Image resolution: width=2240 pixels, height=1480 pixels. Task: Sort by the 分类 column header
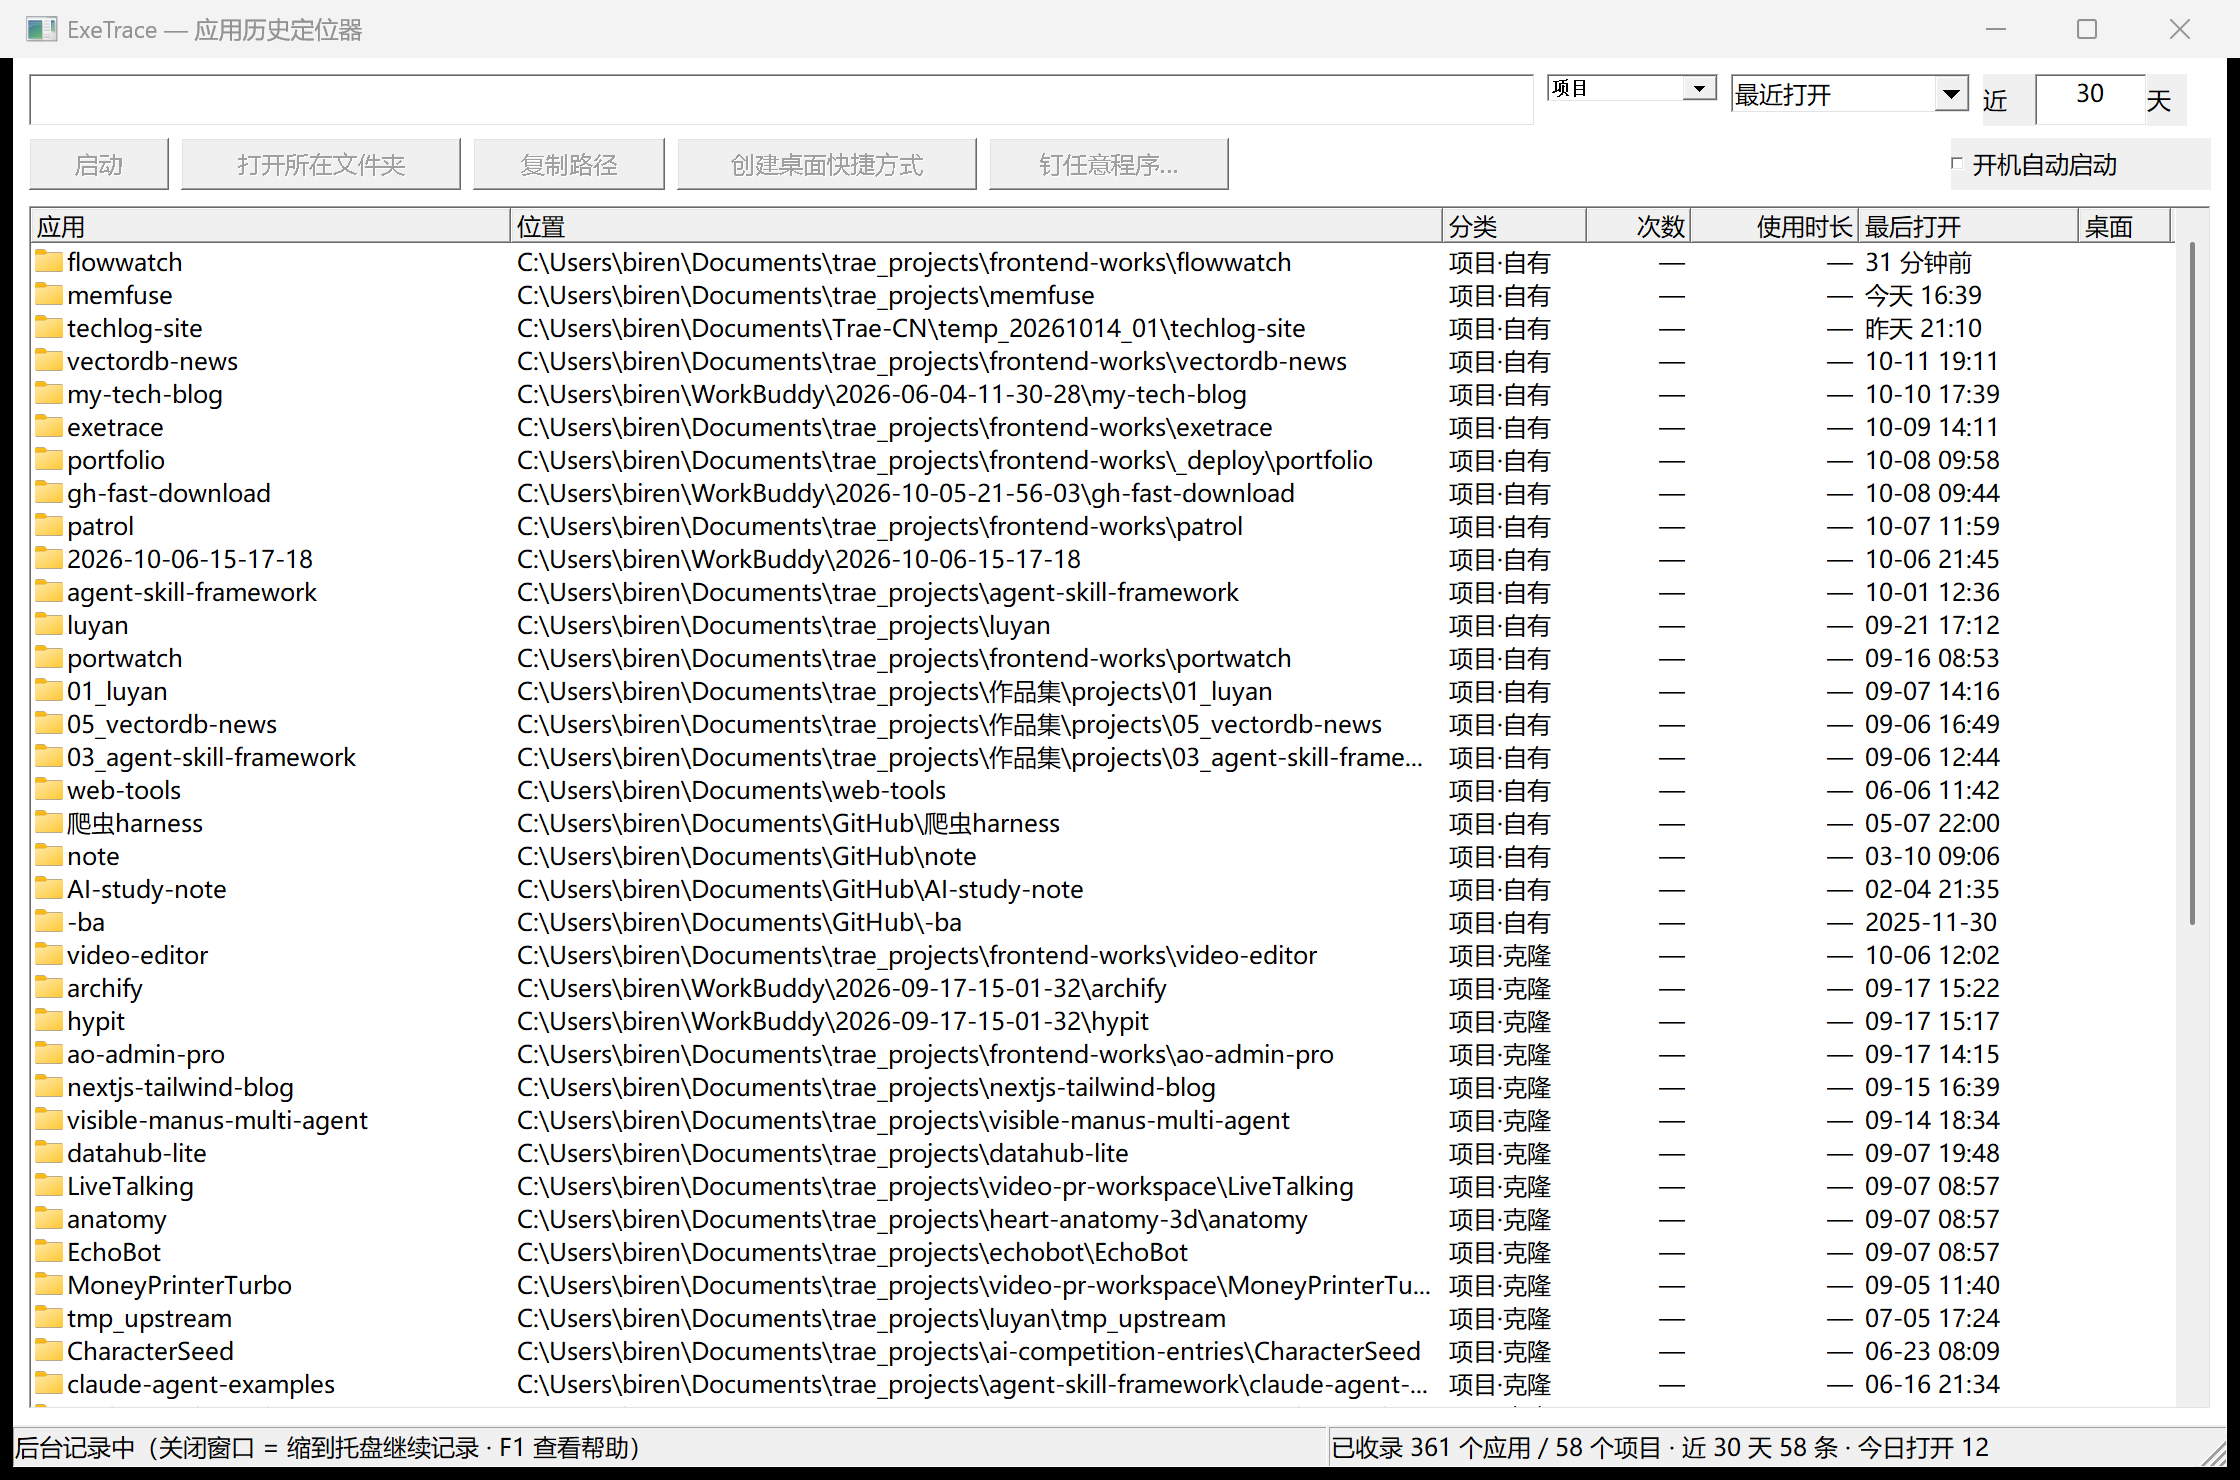1514,227
